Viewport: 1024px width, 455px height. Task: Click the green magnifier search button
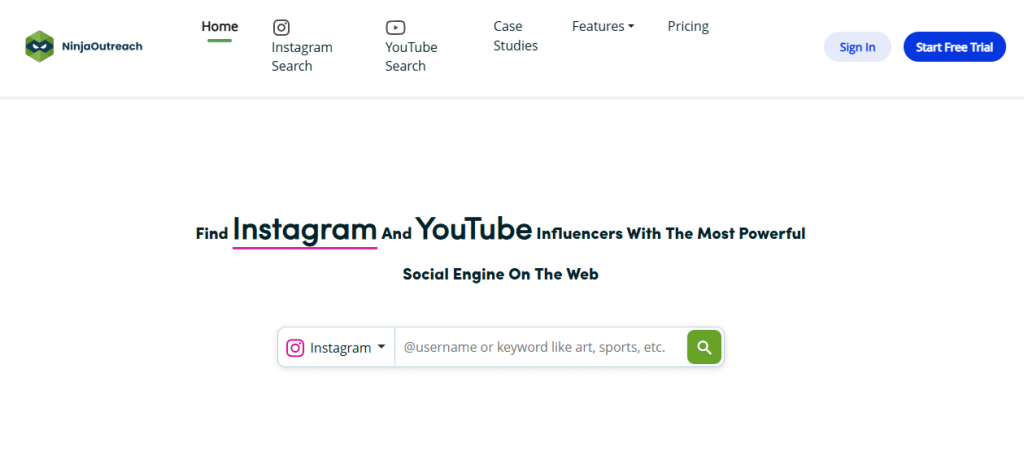(704, 347)
